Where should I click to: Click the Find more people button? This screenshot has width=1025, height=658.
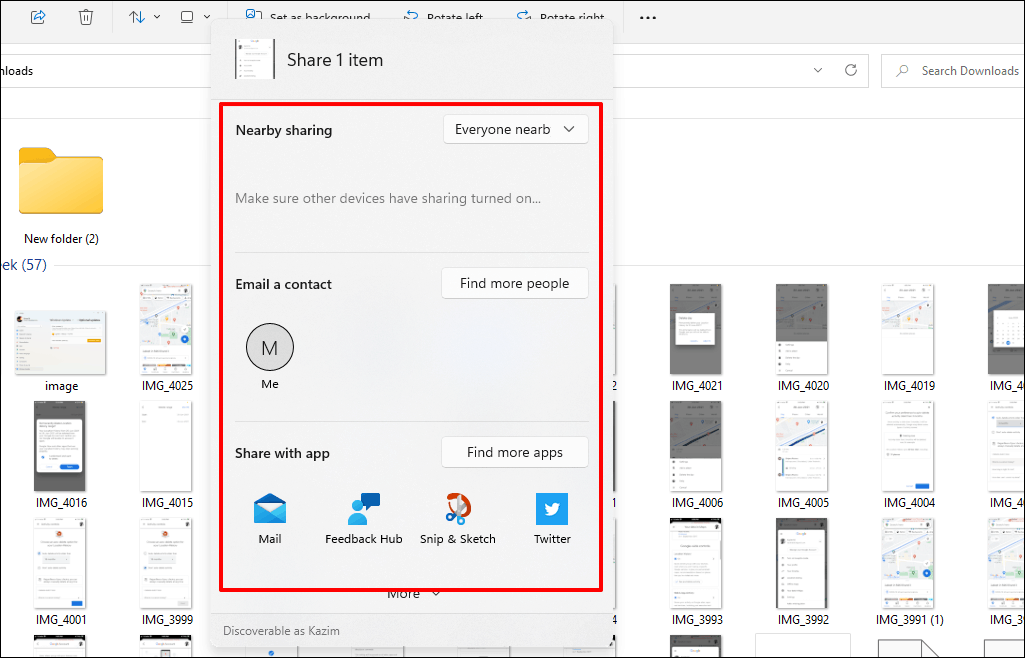514,283
